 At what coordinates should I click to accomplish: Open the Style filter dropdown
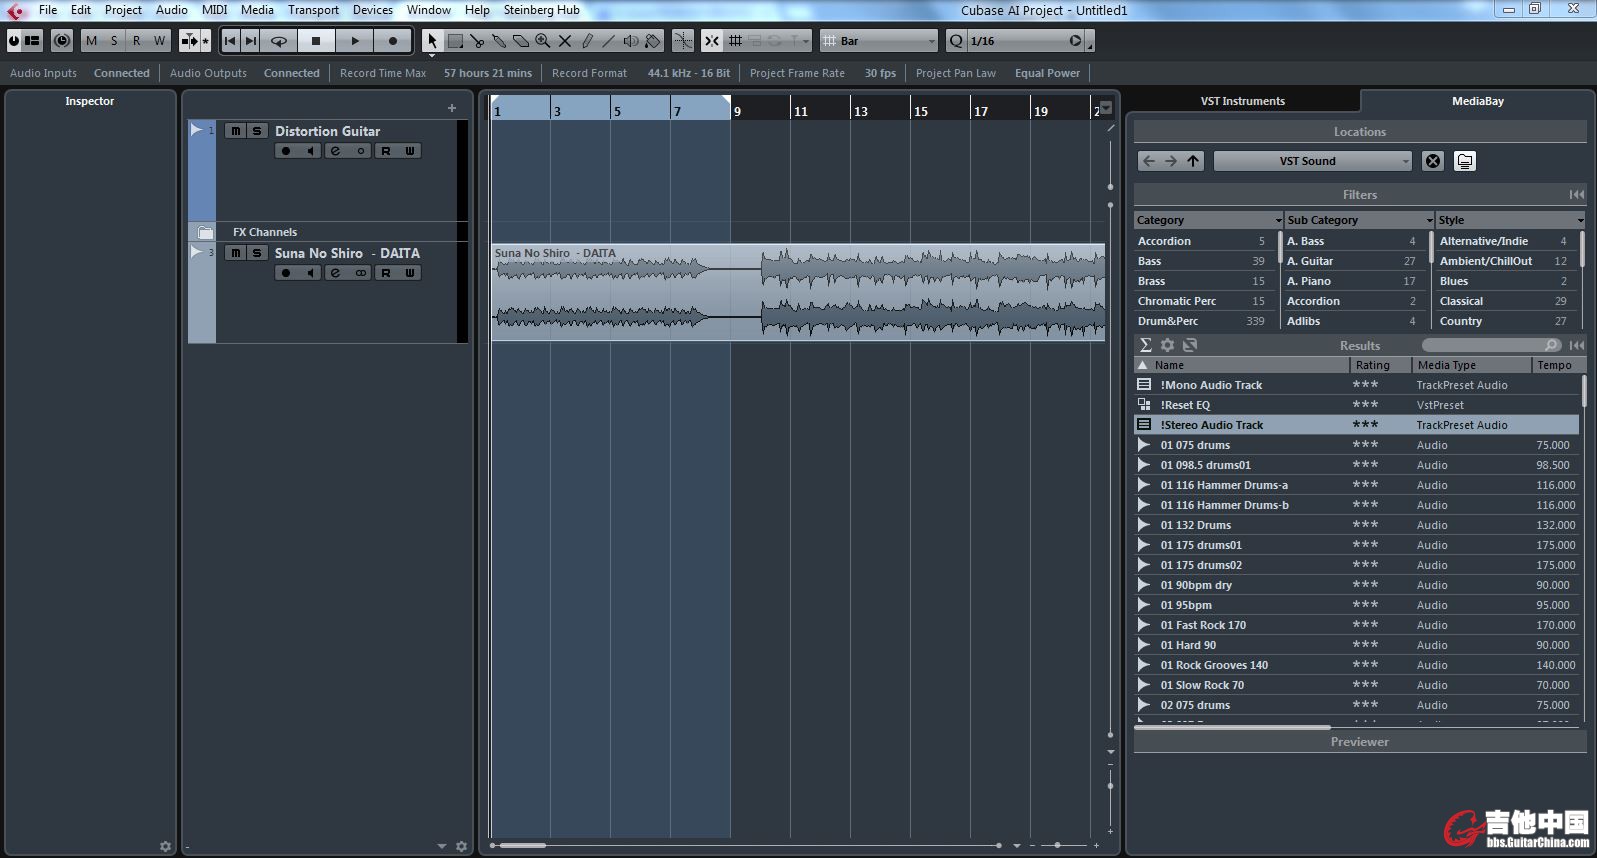pyautogui.click(x=1511, y=220)
